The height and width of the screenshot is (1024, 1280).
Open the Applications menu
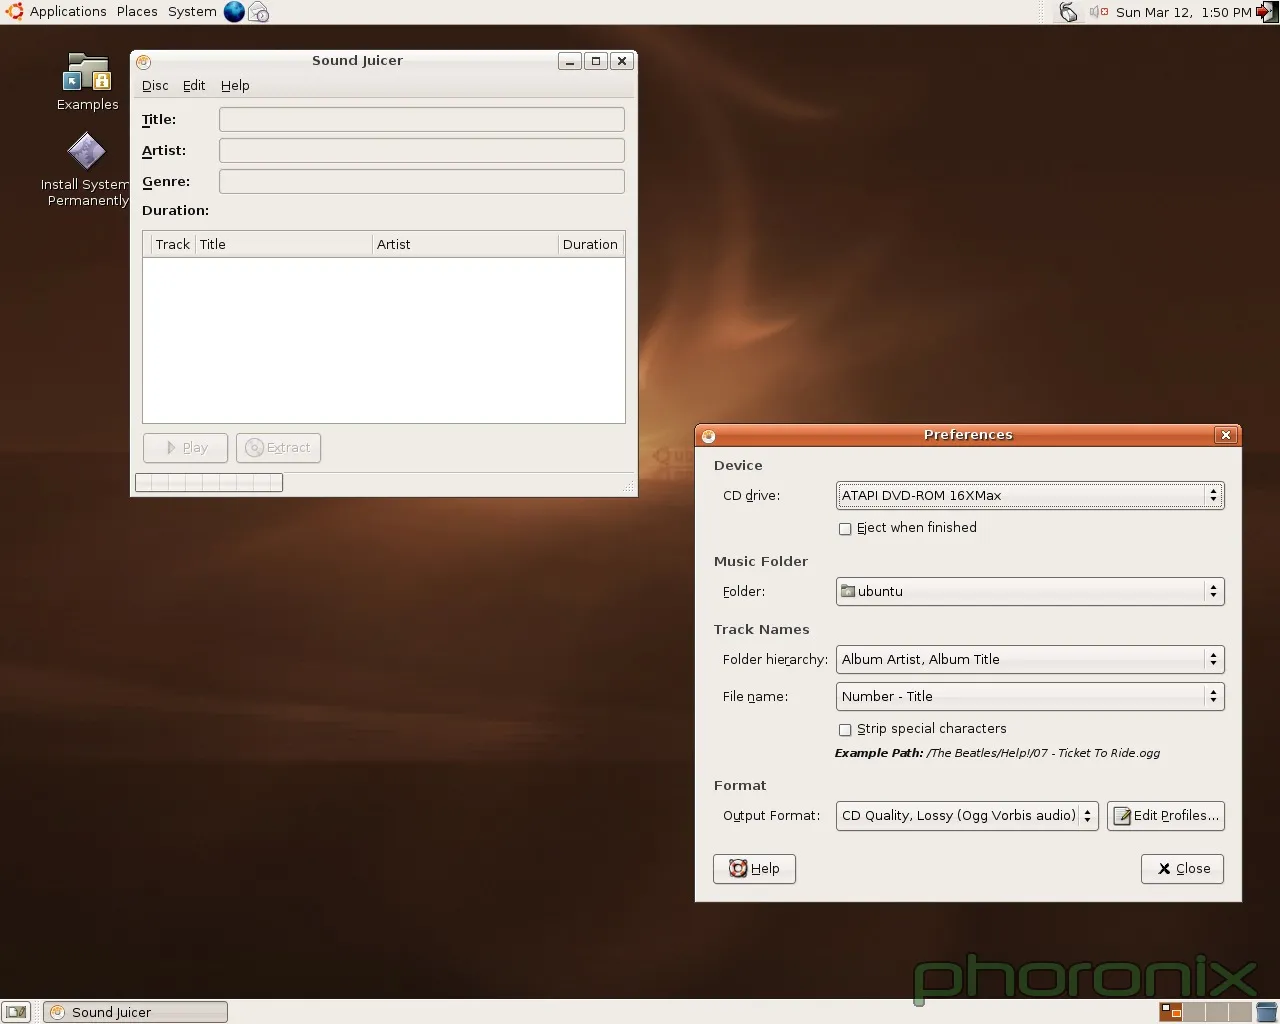pyautogui.click(x=68, y=12)
